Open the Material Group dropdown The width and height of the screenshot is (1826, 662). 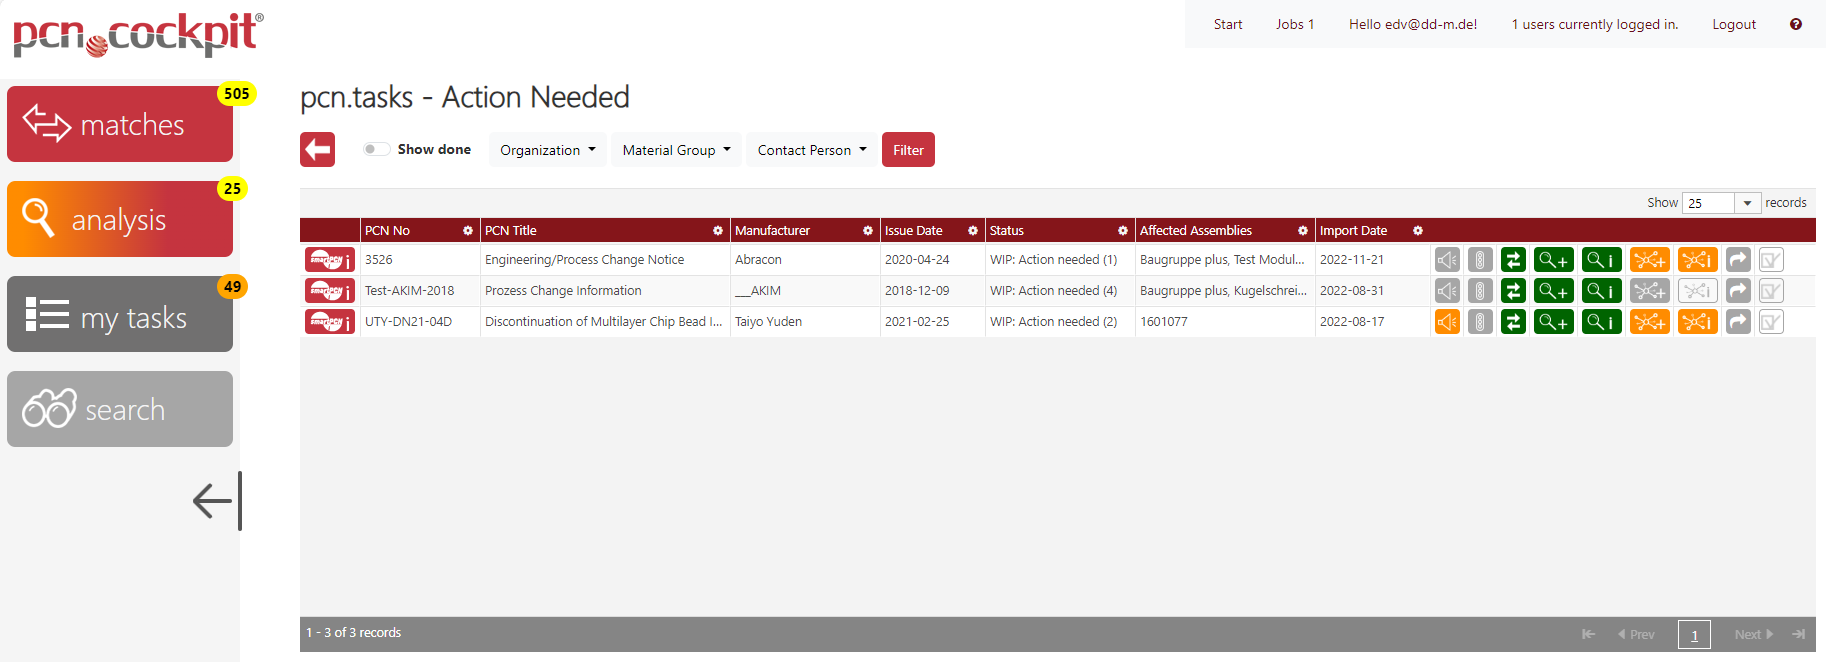(676, 150)
